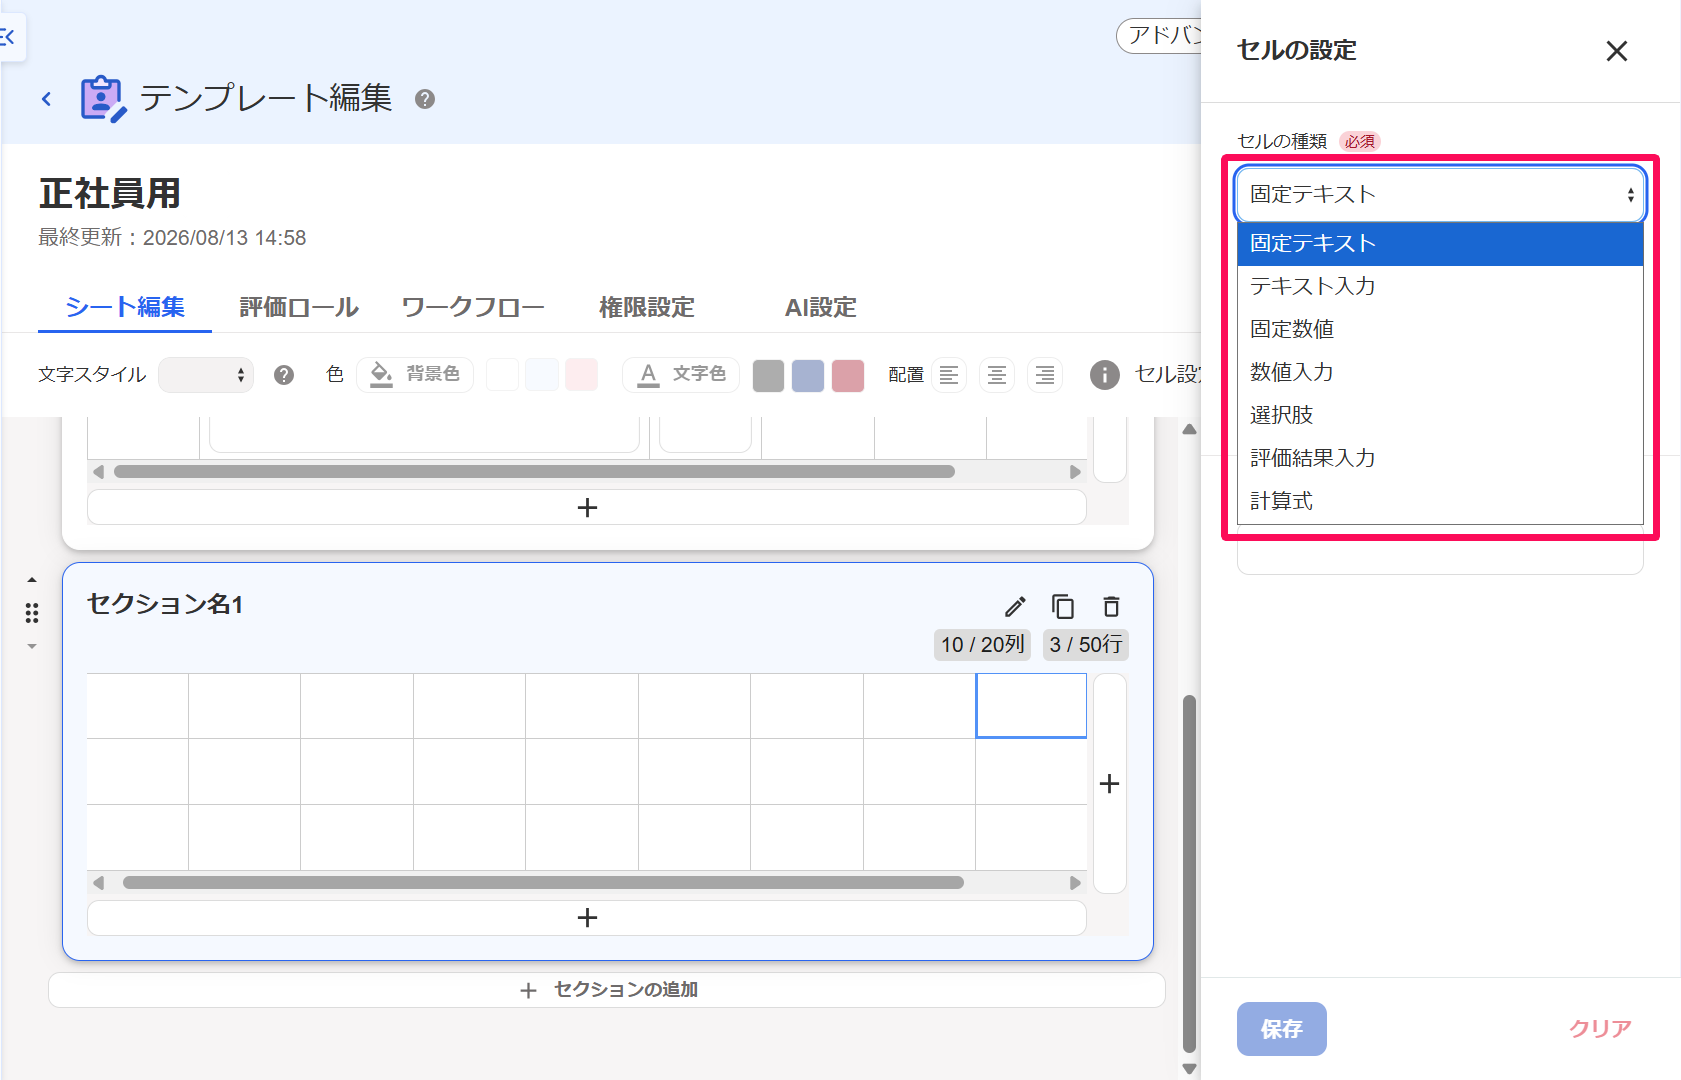
Task: Delete セクション名1 with the trash icon
Action: [x=1111, y=607]
